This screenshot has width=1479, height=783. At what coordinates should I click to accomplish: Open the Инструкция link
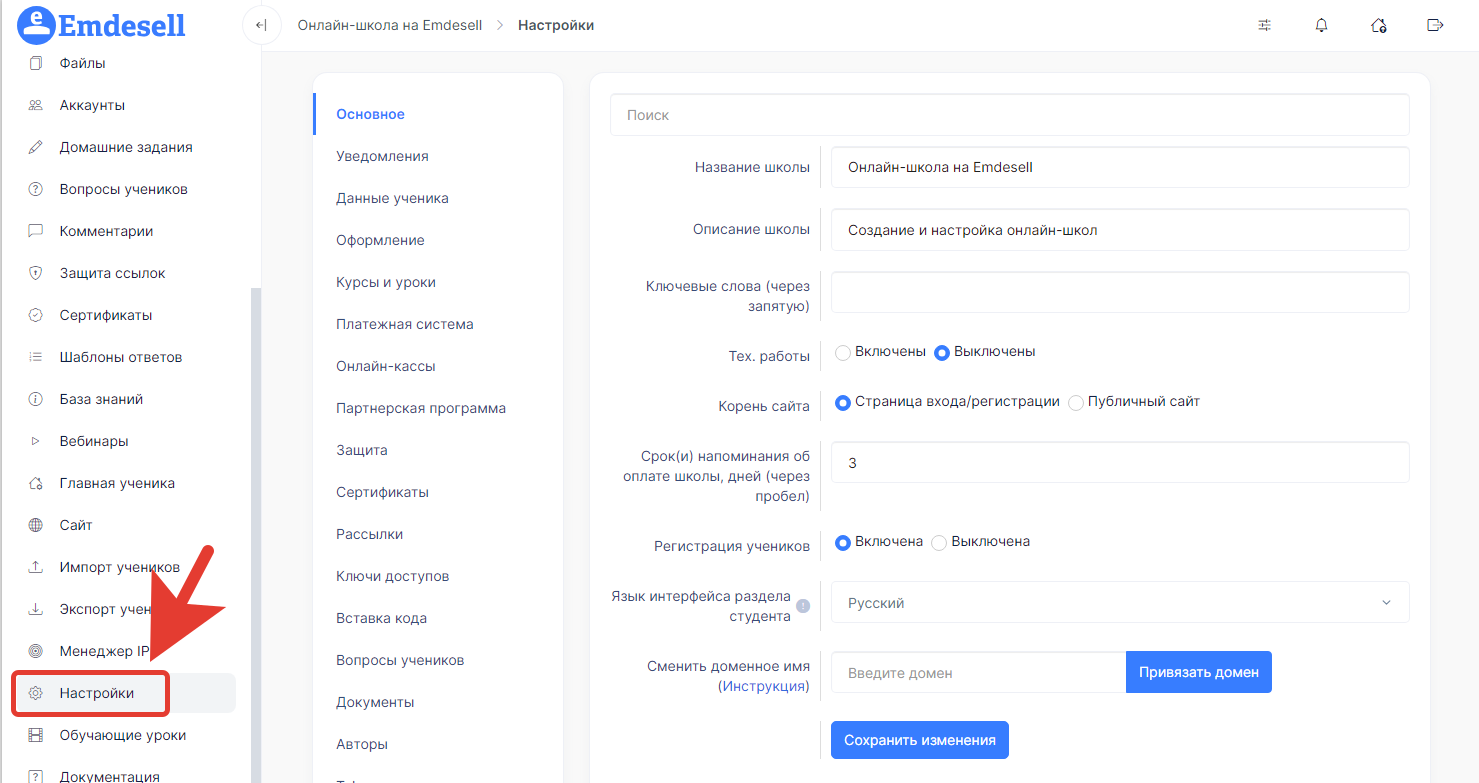click(765, 687)
